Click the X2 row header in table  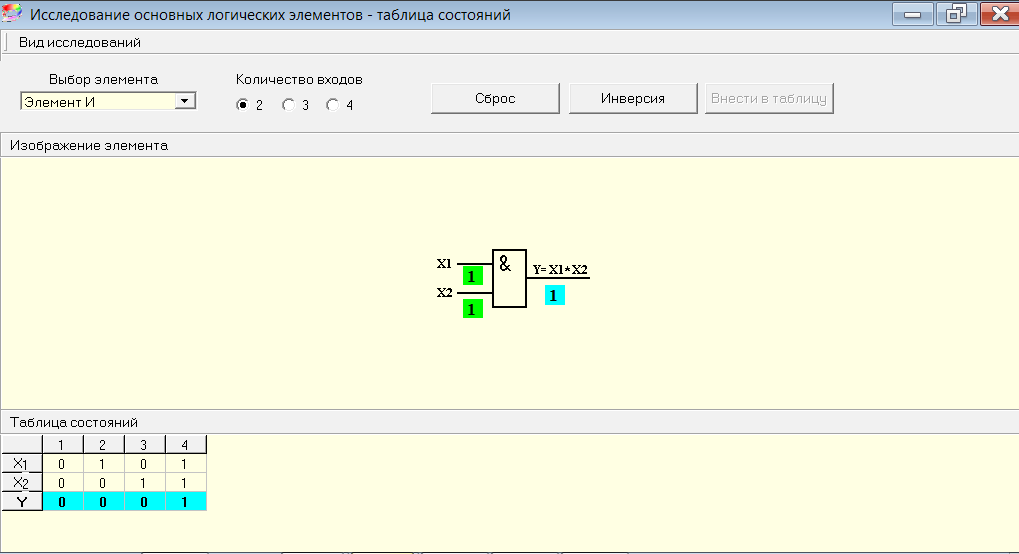[x=21, y=482]
